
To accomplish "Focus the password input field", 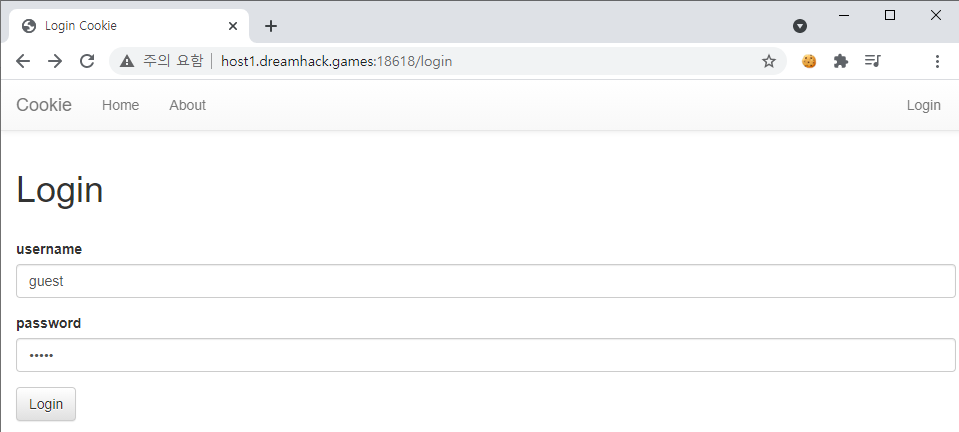I will pyautogui.click(x=486, y=355).
